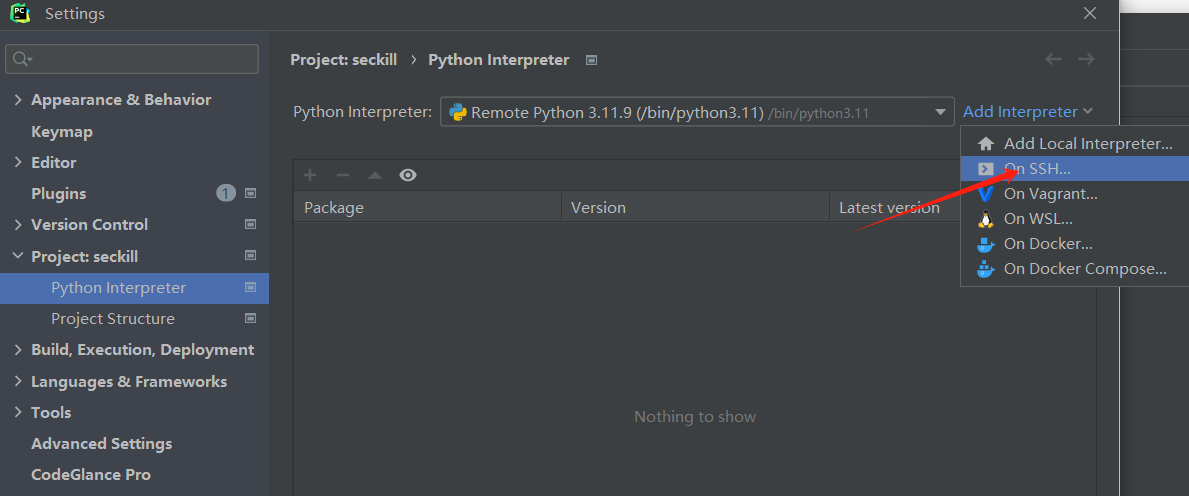Screen dimensions: 1189x496
Task: Toggle the show early releases eye icon
Action: coord(407,175)
